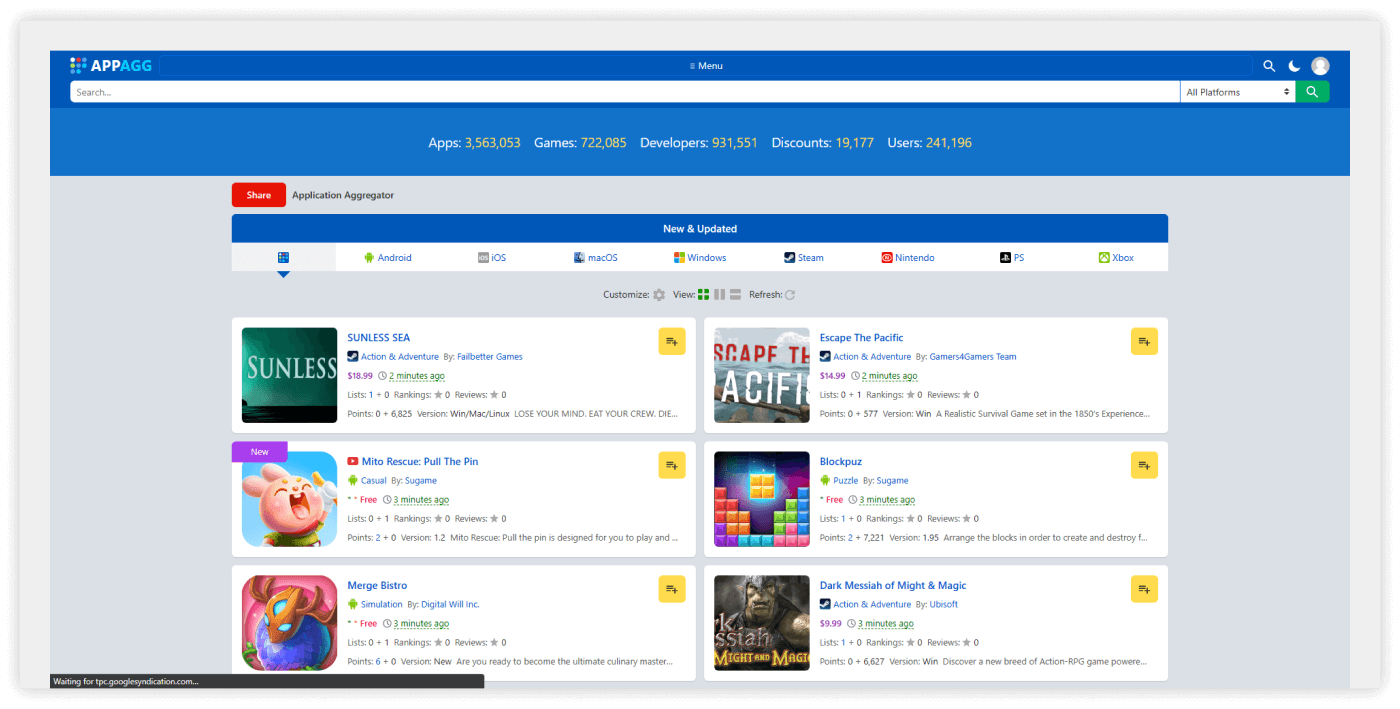Click the YouTube video icon on Mito Rescue
1400x709 pixels.
tap(353, 461)
